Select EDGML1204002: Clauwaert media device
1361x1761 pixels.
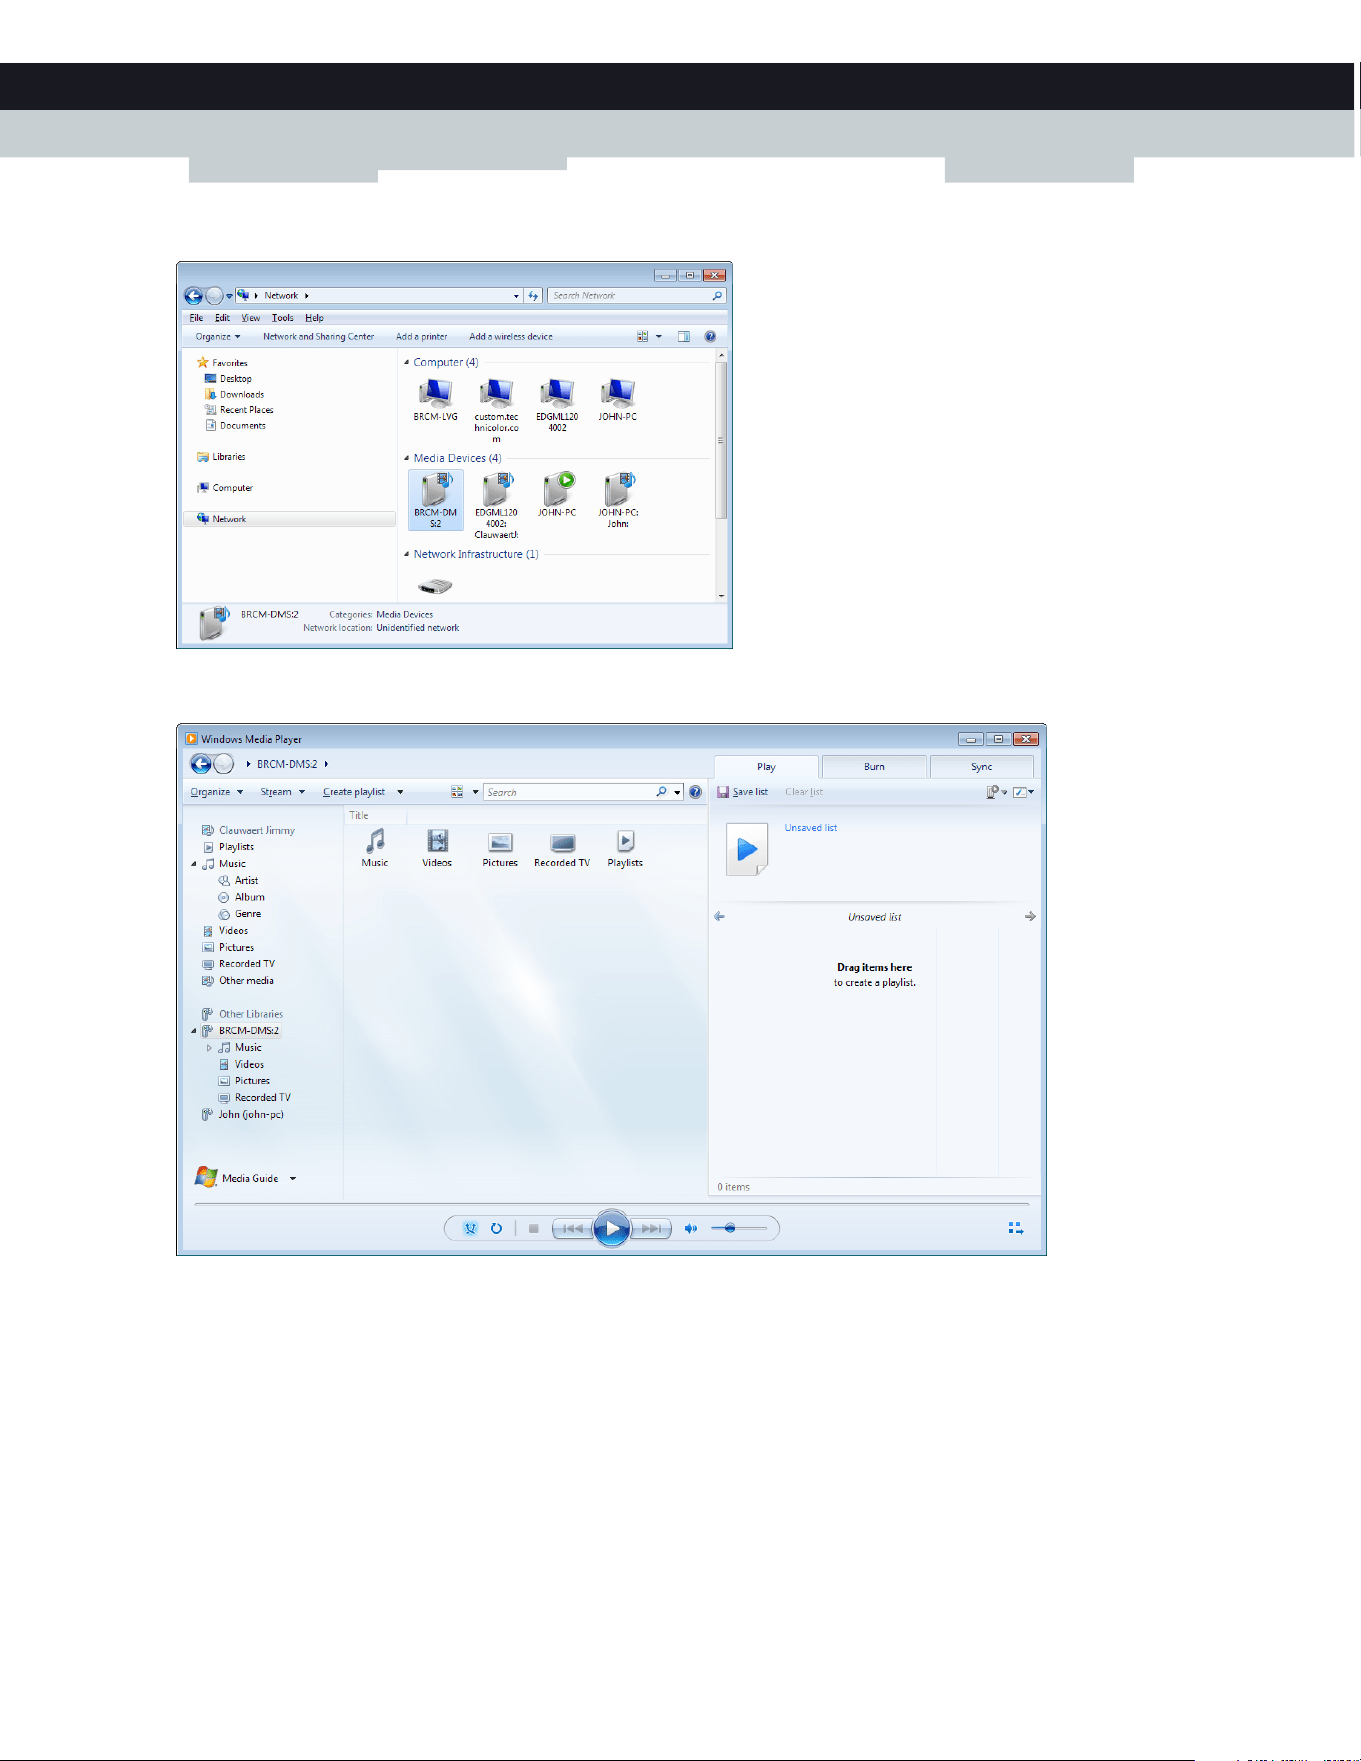click(496, 505)
